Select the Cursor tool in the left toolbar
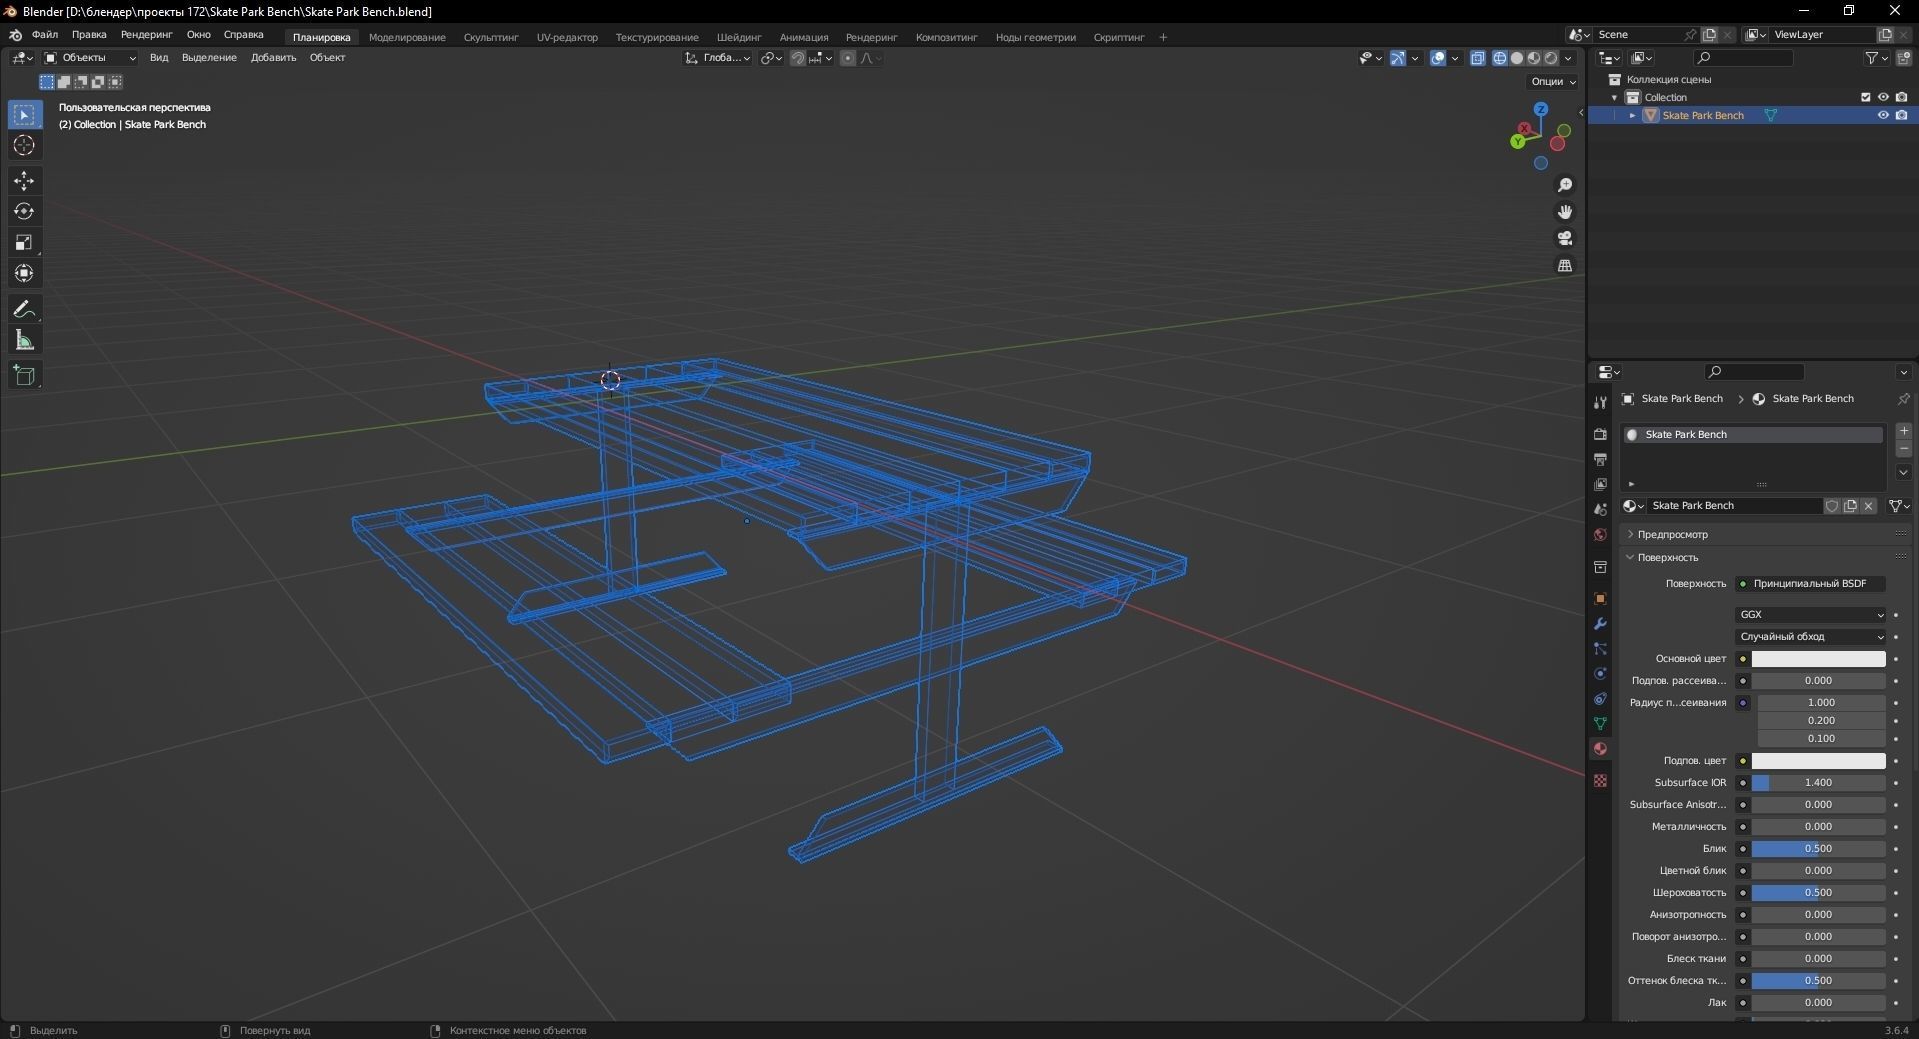This screenshot has width=1919, height=1039. coord(24,146)
